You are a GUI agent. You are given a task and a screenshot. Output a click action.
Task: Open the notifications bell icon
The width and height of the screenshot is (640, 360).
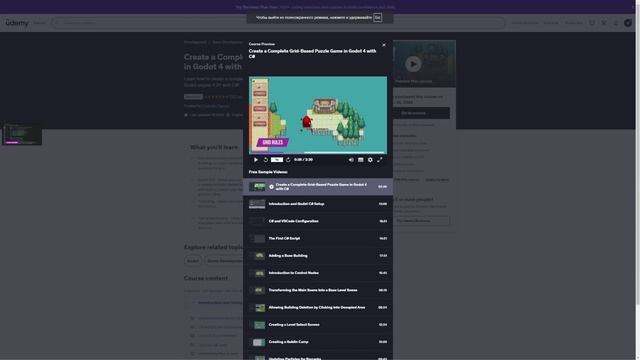coord(616,23)
